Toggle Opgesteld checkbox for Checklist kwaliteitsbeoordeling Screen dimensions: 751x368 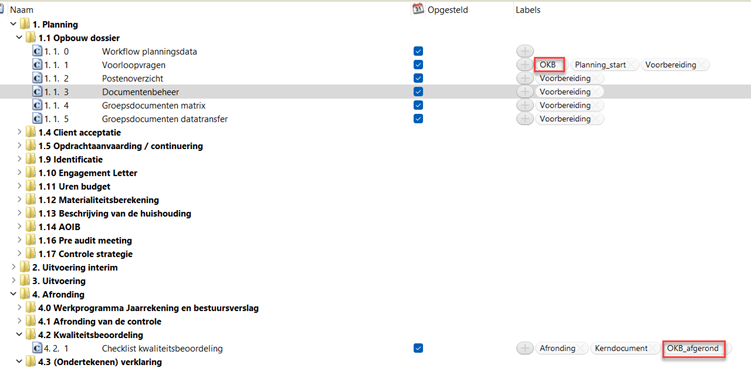point(418,348)
